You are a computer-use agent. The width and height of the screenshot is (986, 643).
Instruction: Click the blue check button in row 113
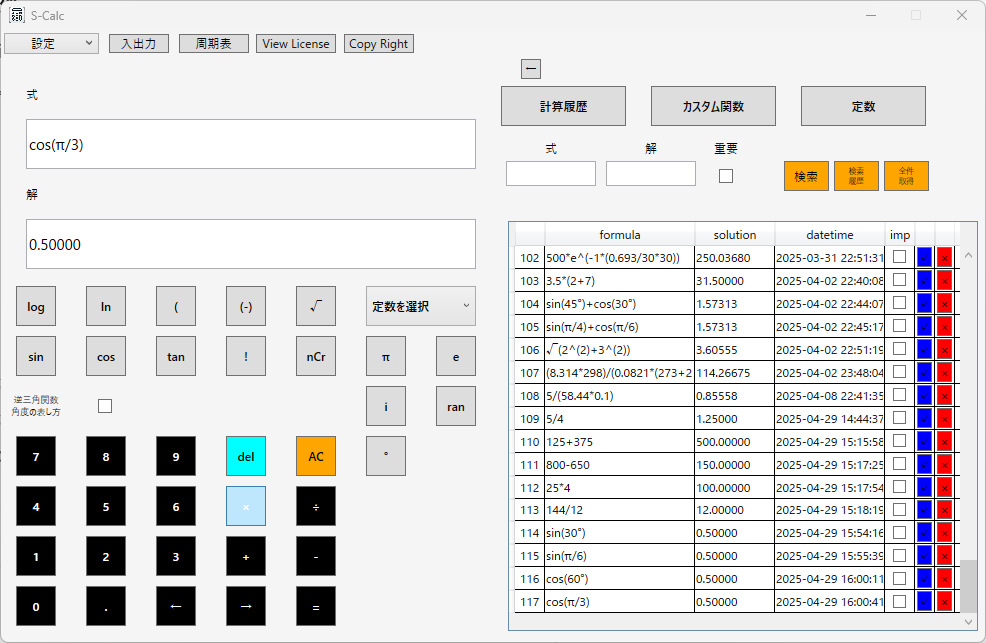(x=924, y=510)
